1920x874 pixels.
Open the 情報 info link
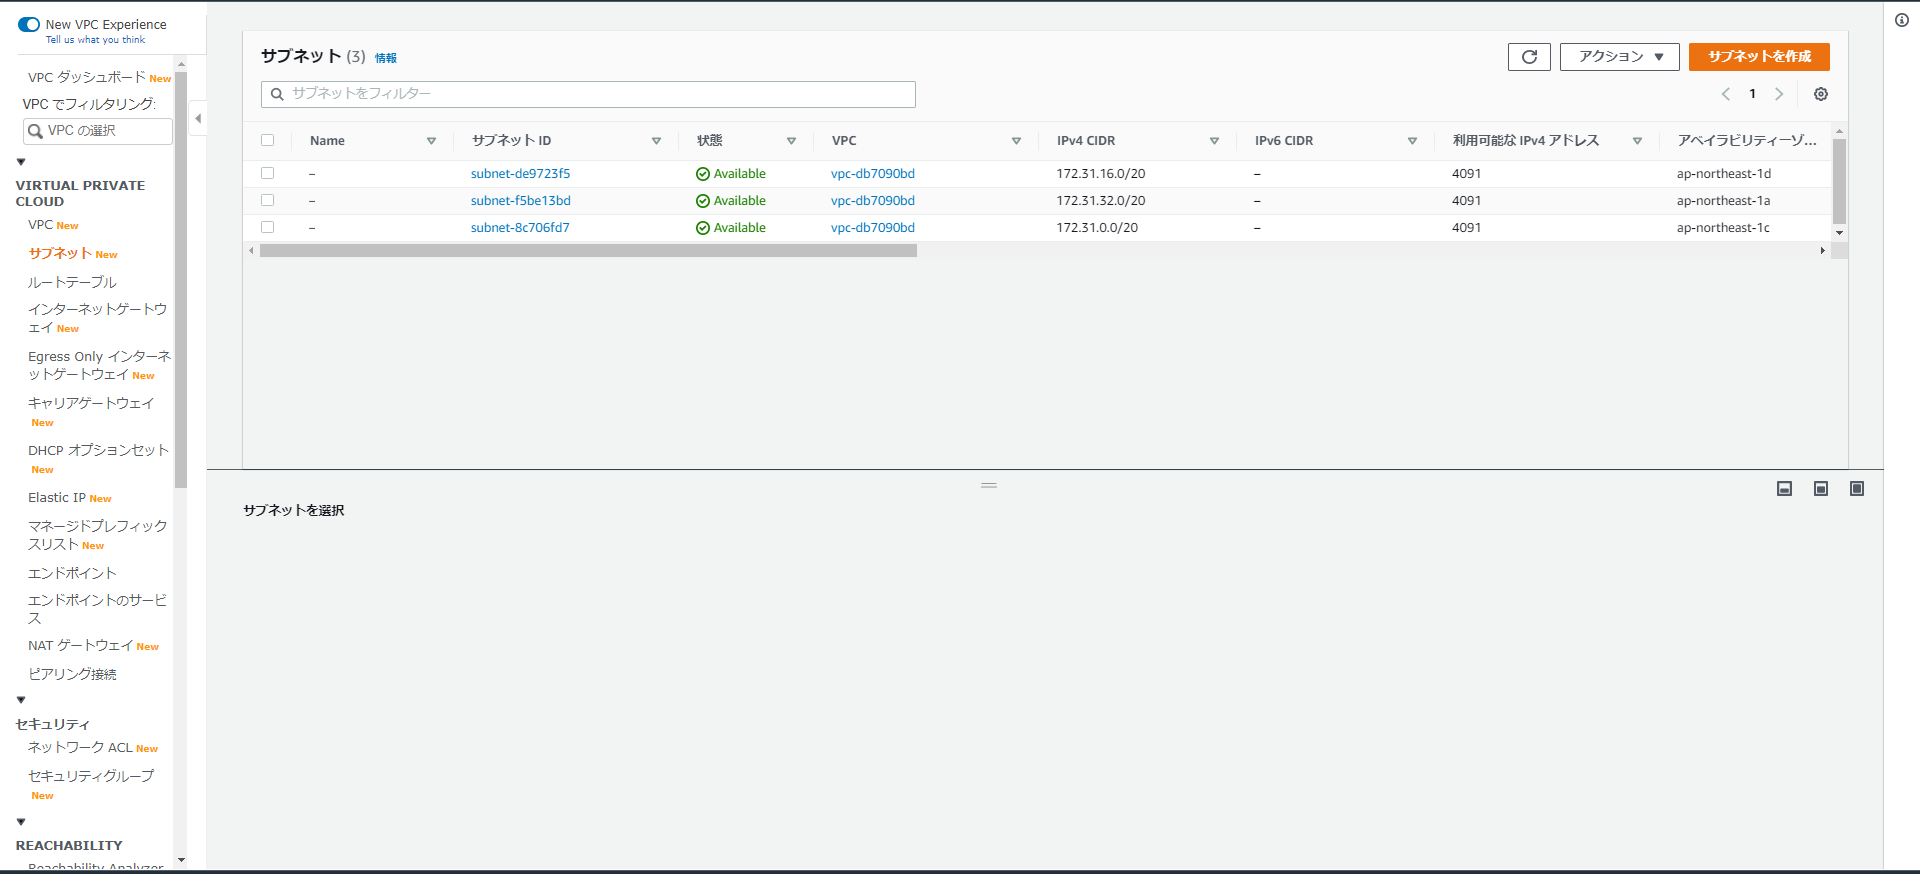coord(386,58)
